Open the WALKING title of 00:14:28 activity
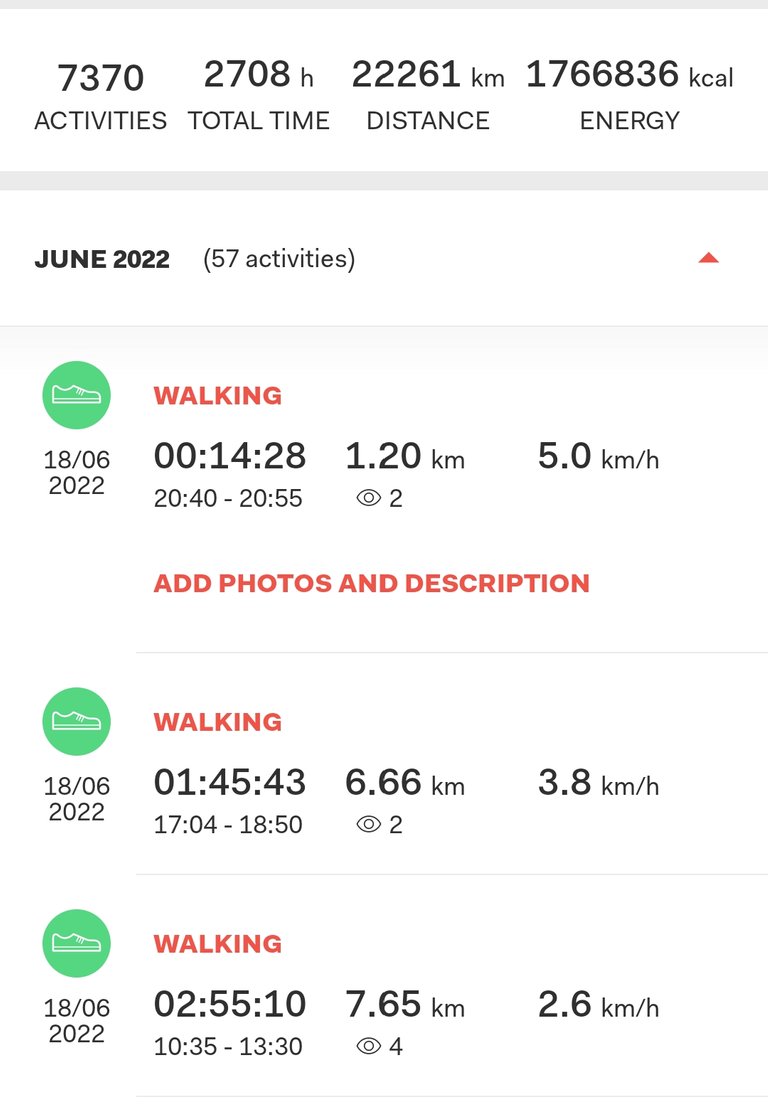 tap(217, 395)
